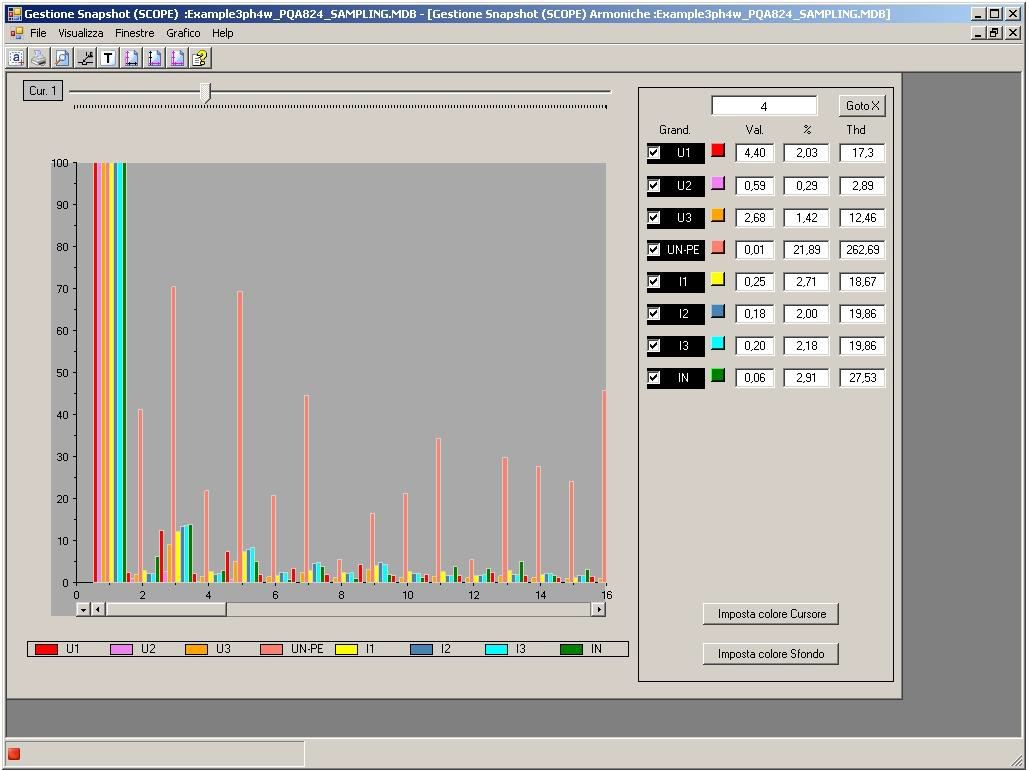
Task: Click the help question mark toolbar icon
Action: (x=200, y=59)
